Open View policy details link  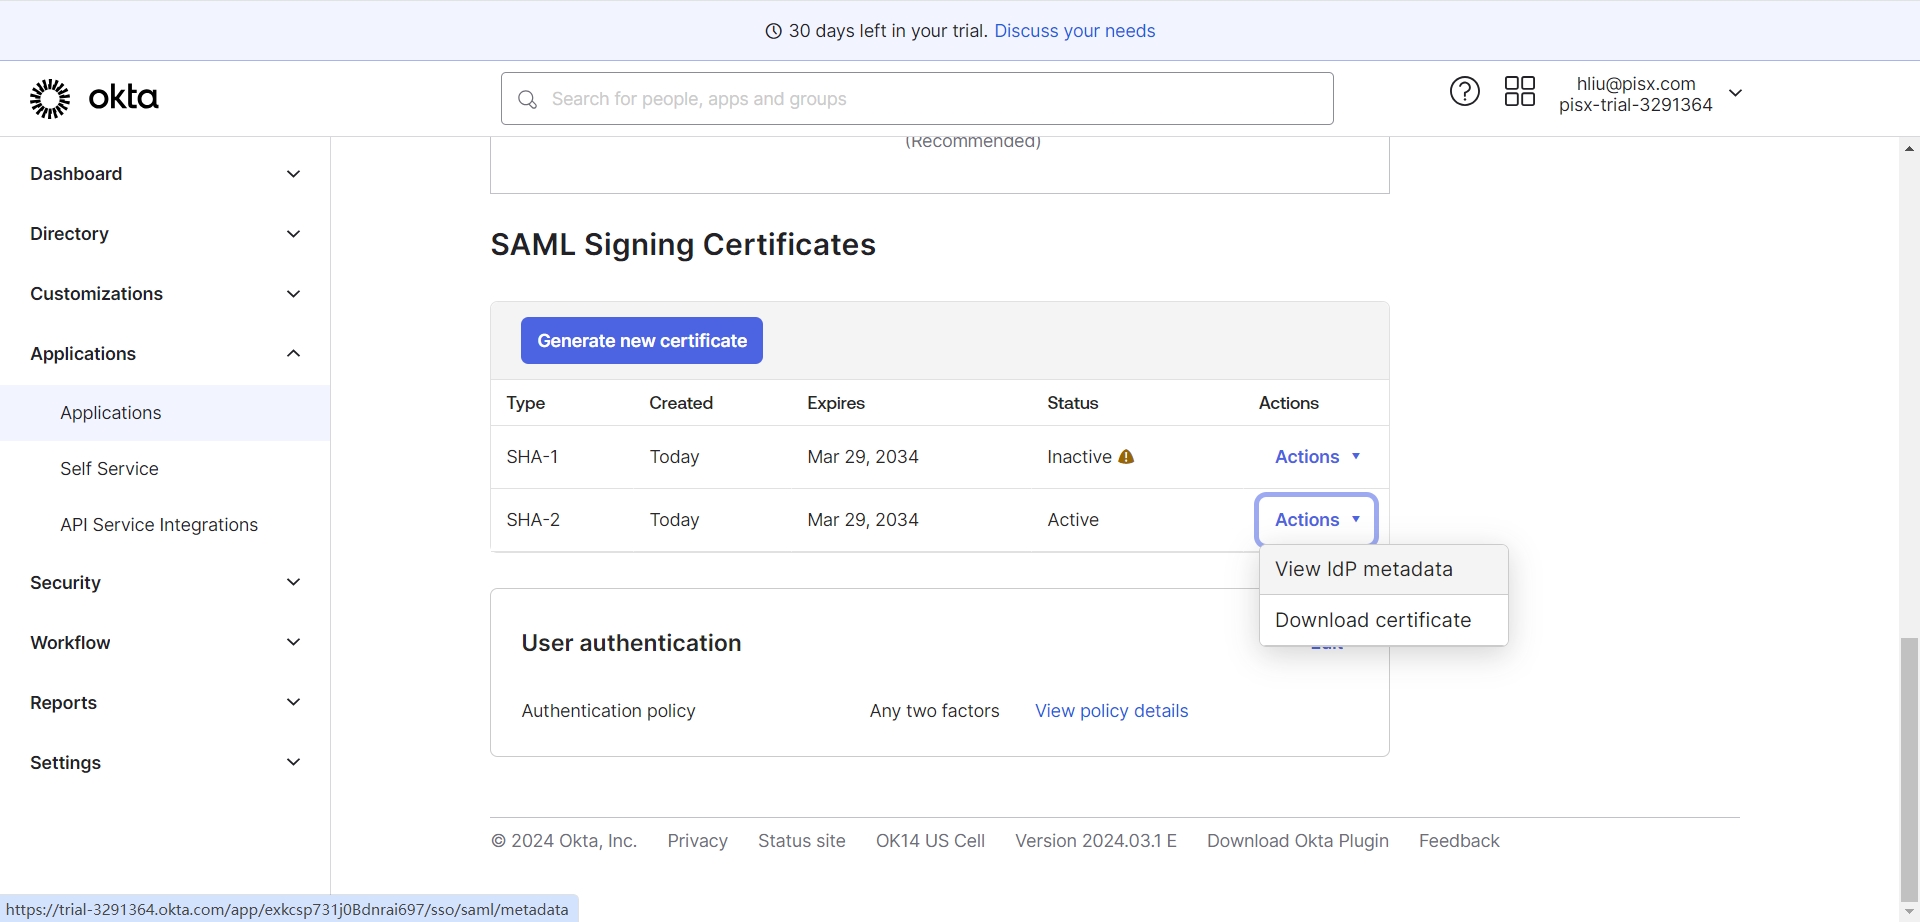click(x=1111, y=711)
